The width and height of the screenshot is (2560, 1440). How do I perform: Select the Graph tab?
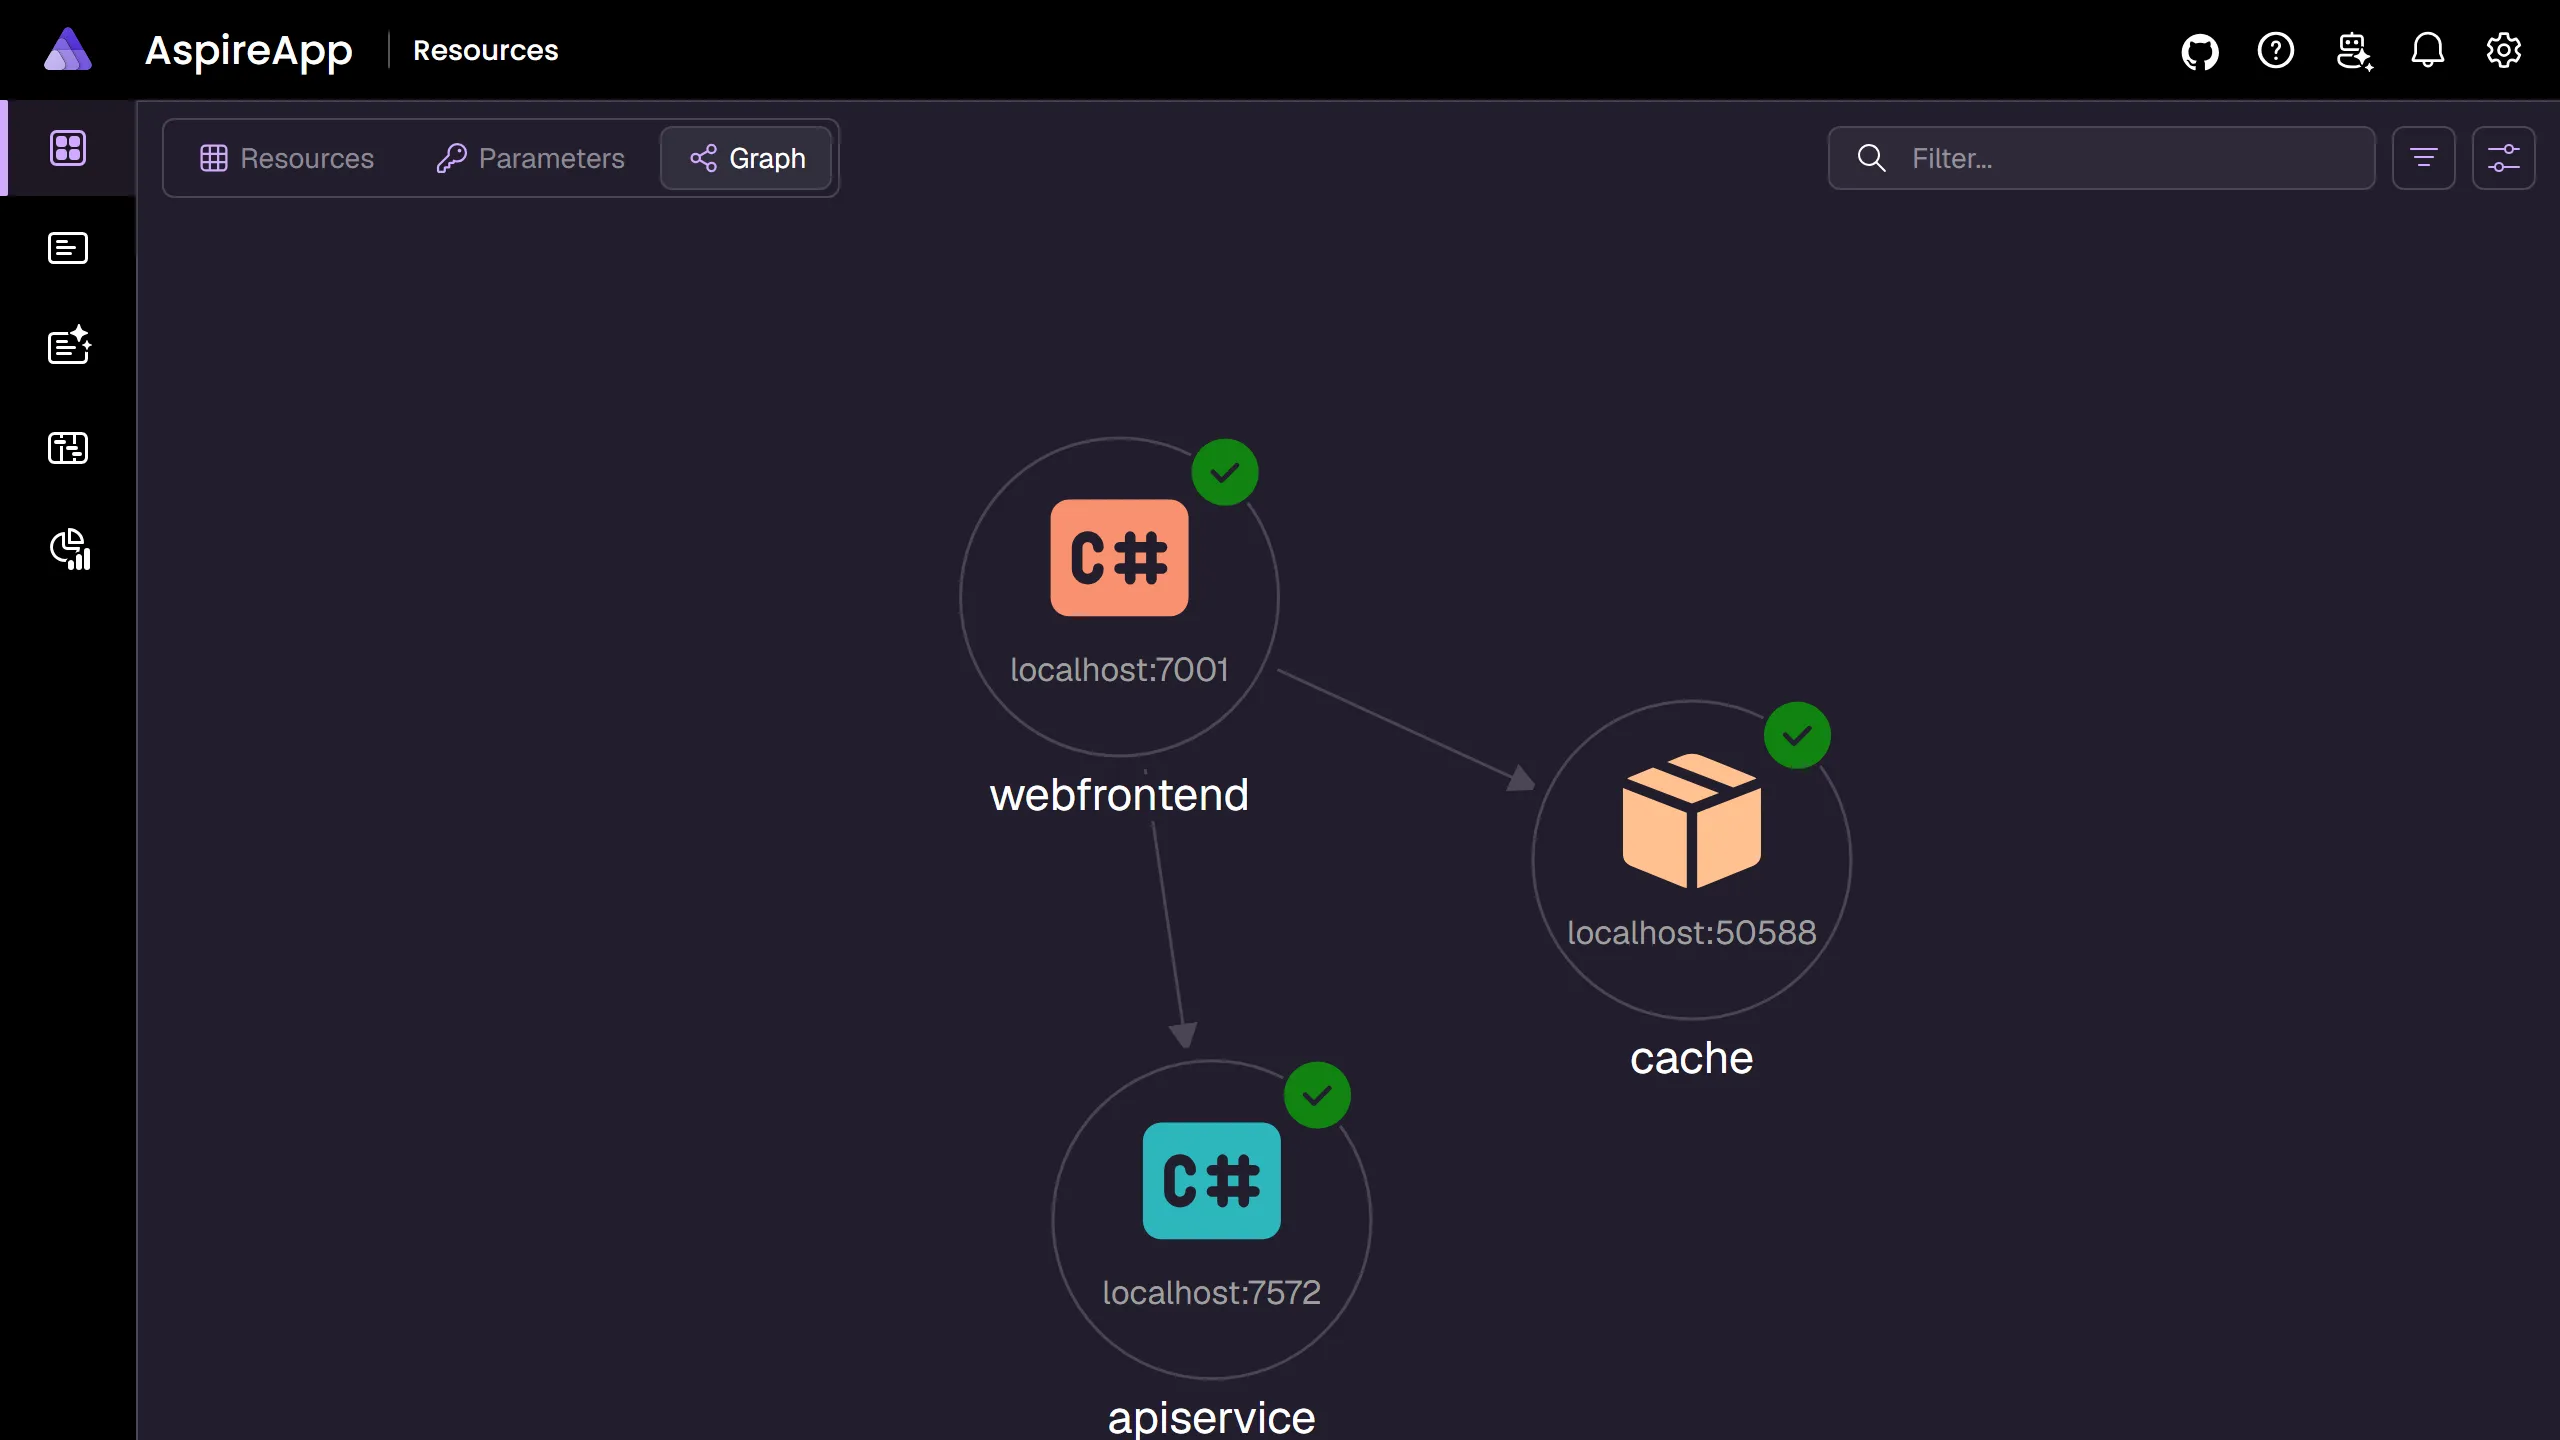(747, 158)
